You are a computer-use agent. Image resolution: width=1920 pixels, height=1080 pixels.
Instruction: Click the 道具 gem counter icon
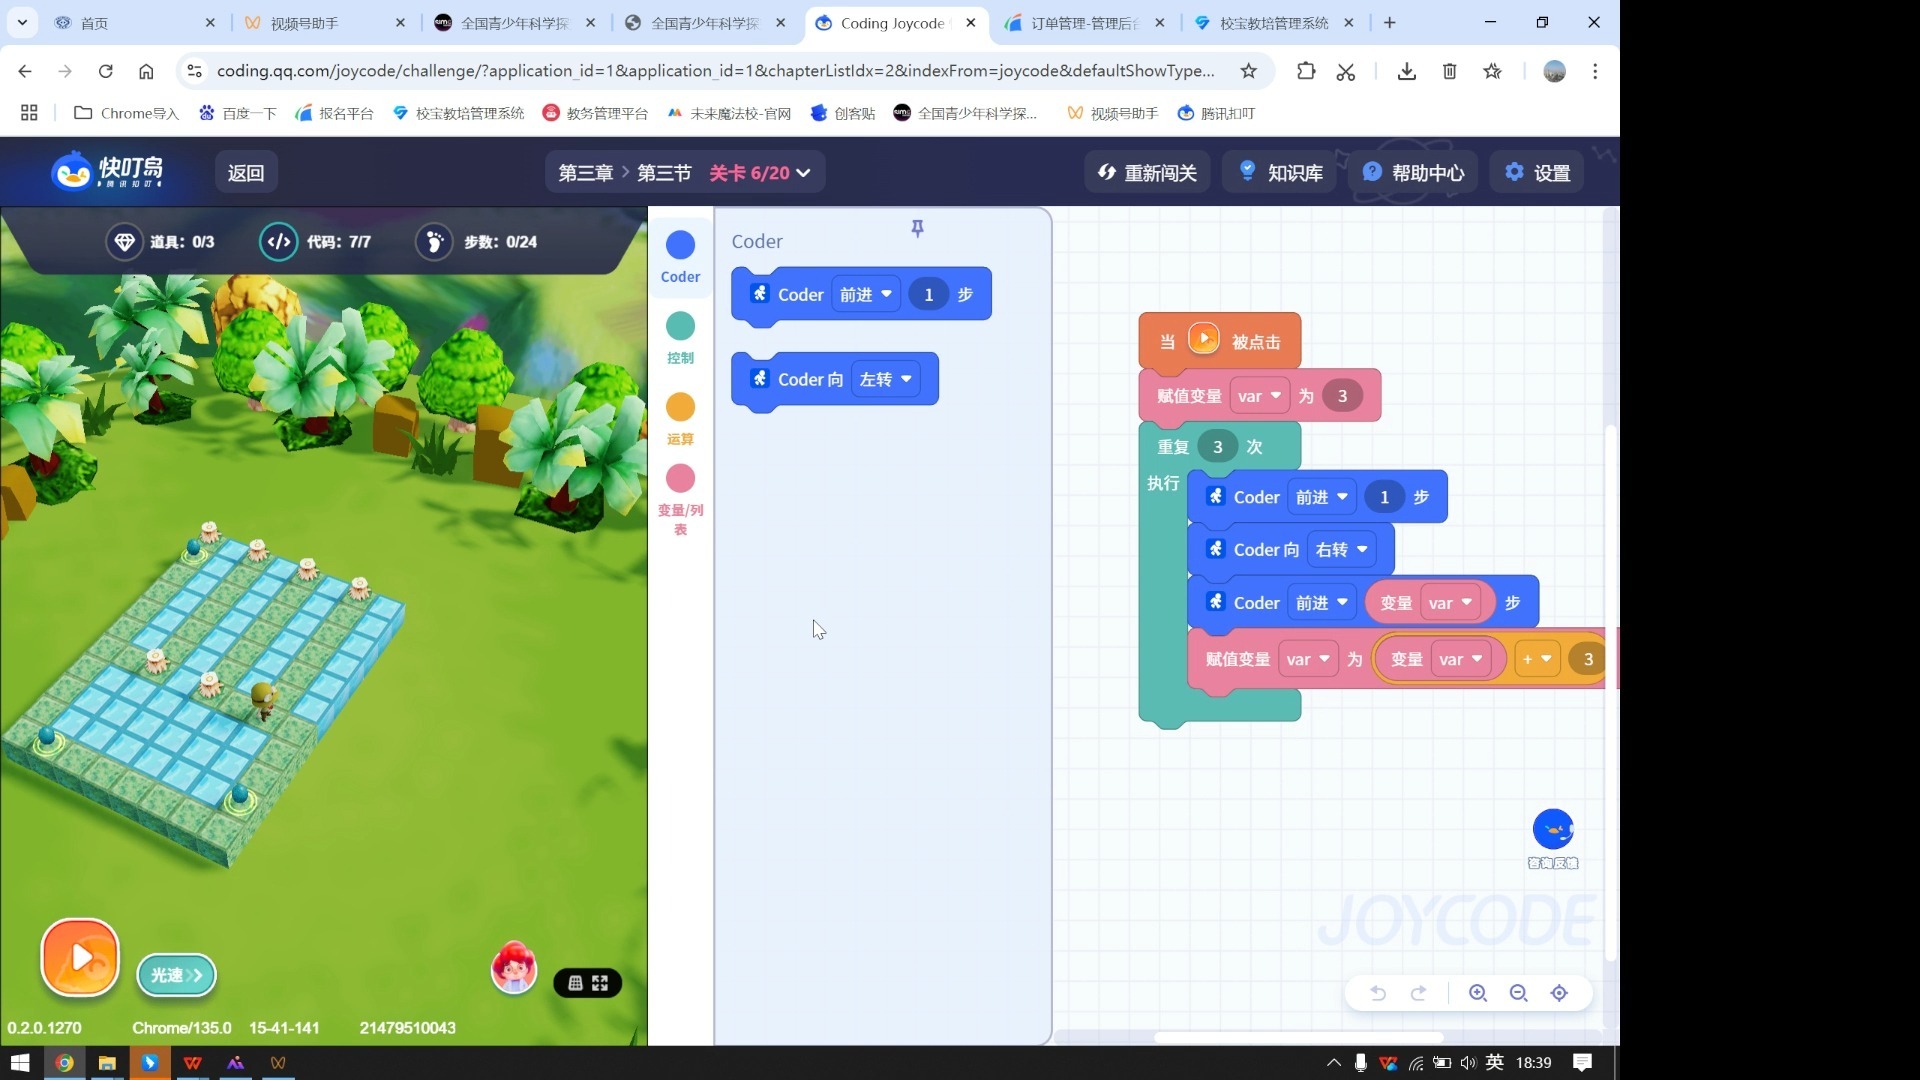point(125,242)
